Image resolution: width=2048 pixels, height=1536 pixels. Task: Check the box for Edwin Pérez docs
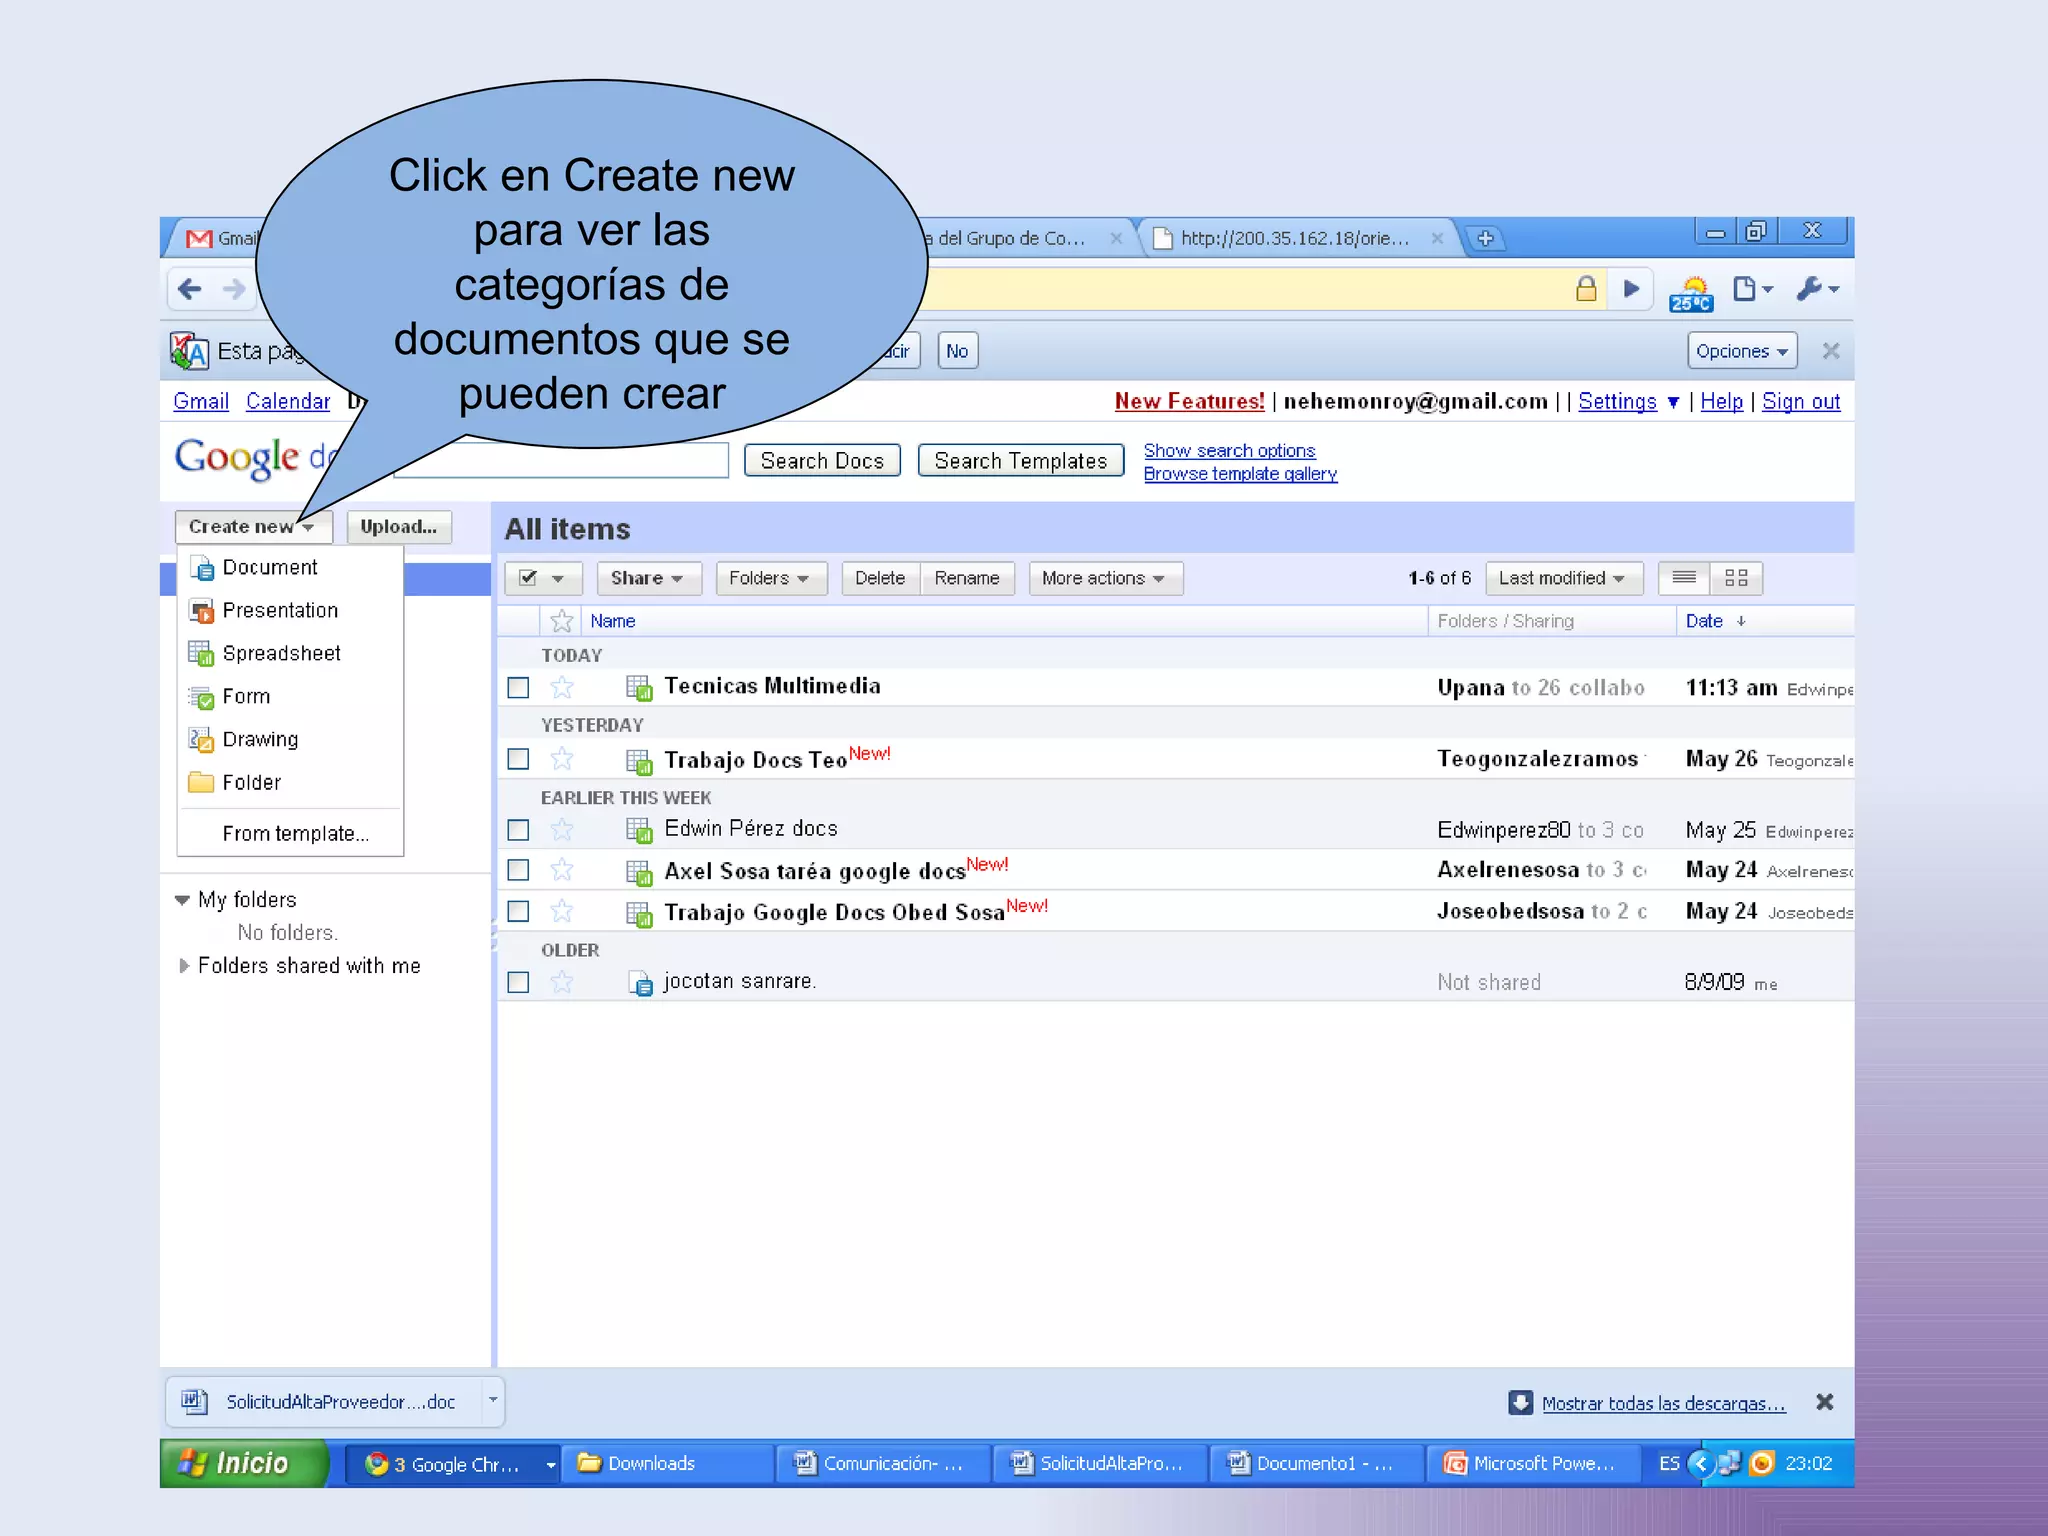point(518,830)
